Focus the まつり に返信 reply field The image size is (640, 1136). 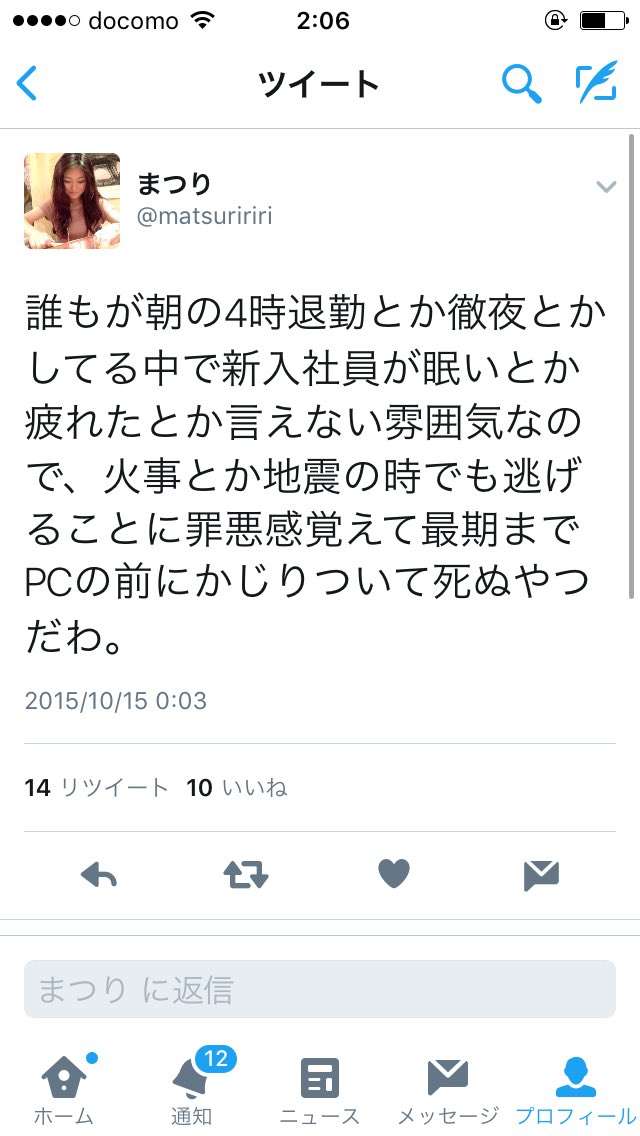[320, 989]
